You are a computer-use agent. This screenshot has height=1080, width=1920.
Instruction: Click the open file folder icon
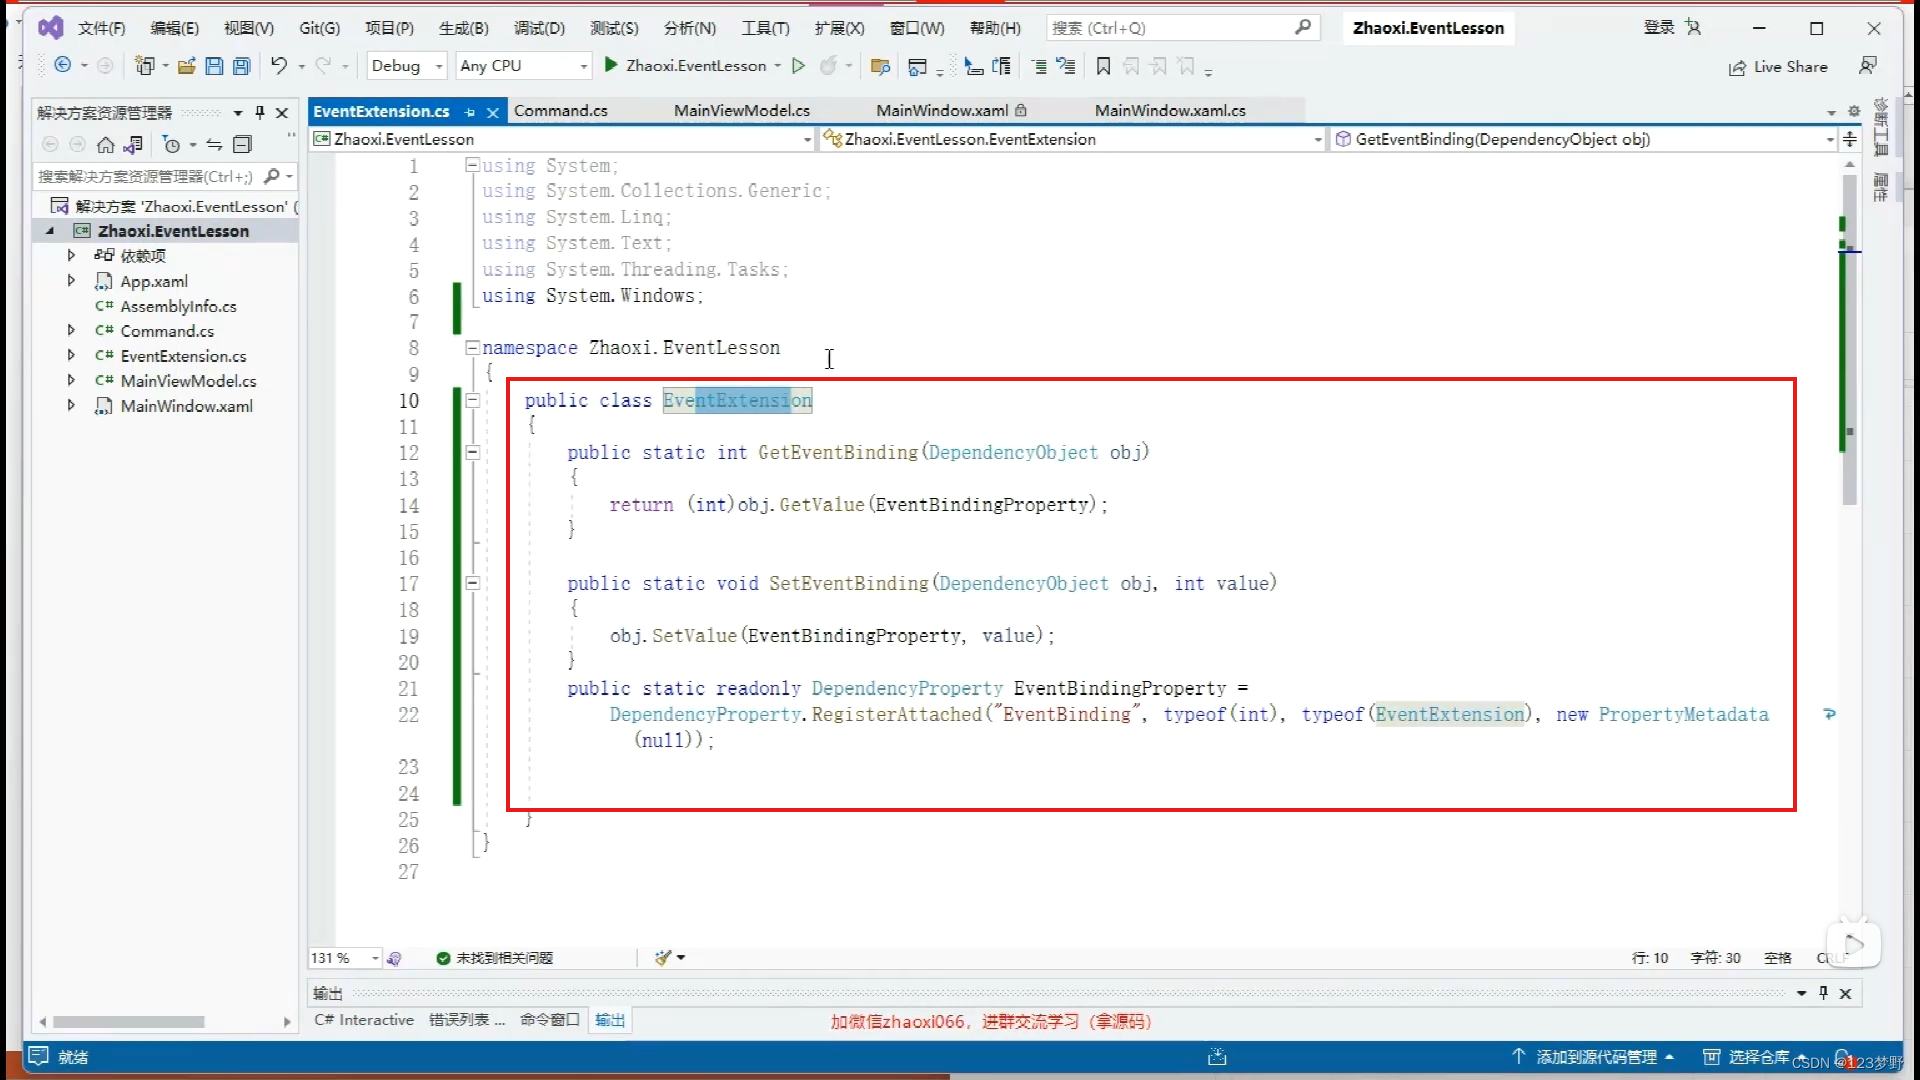point(186,66)
